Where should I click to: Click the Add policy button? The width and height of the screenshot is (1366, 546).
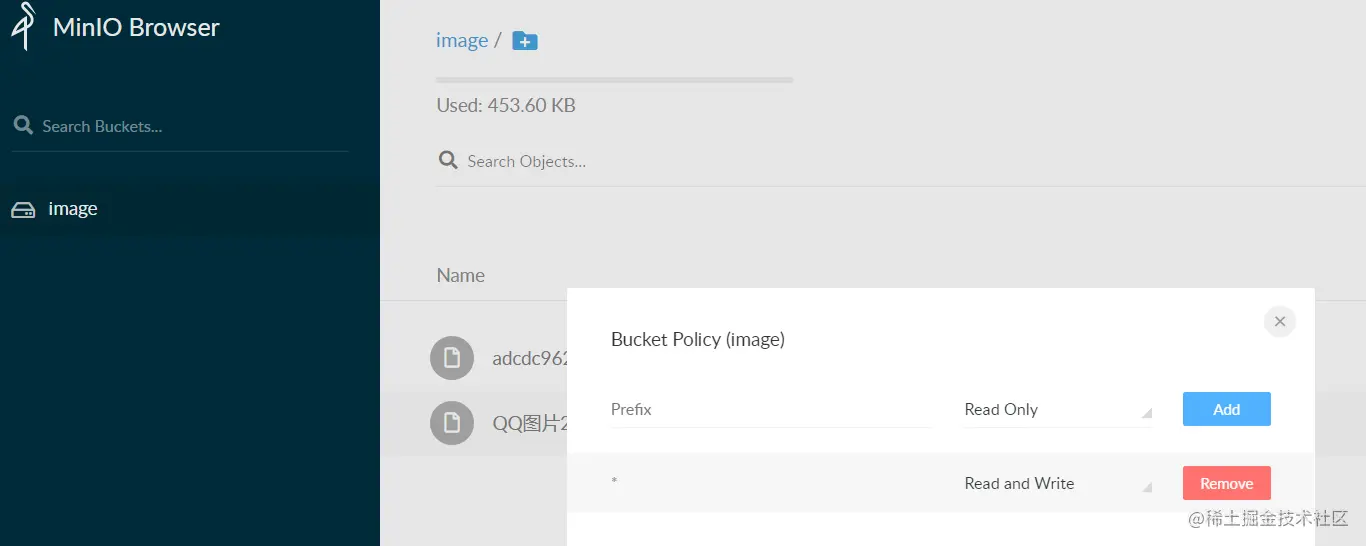coord(1227,409)
